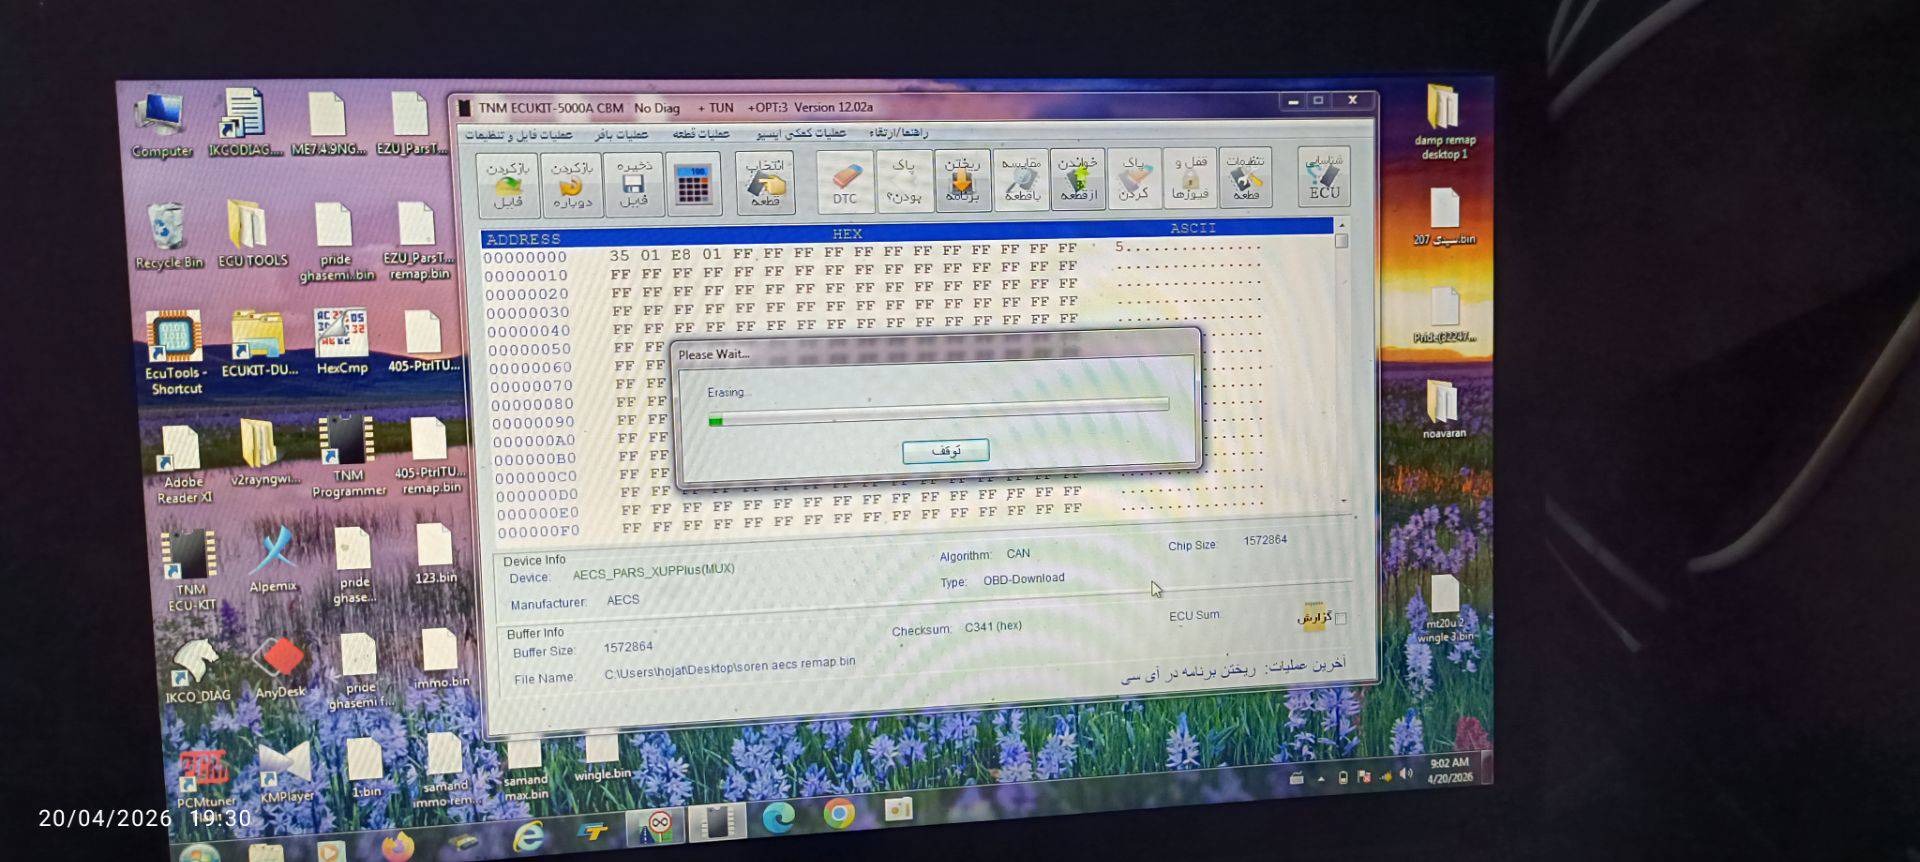Viewport: 1920px width, 862px height.
Task: Click the توقف stop button in dialog
Action: pos(945,451)
